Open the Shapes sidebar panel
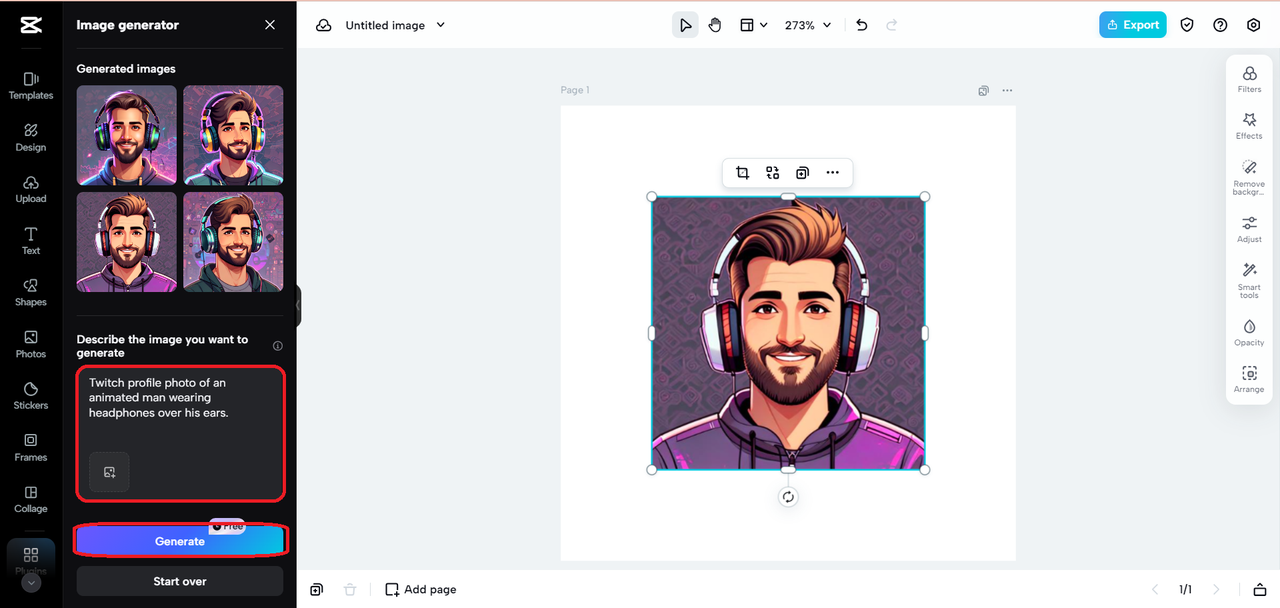This screenshot has height=608, width=1280. [x=31, y=293]
